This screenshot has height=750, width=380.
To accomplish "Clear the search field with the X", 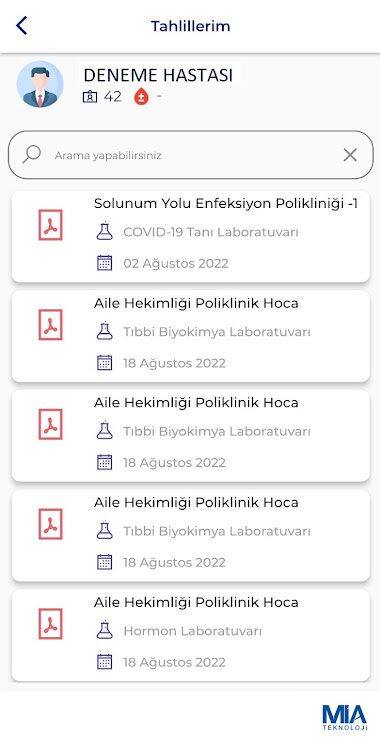I will click(350, 155).
